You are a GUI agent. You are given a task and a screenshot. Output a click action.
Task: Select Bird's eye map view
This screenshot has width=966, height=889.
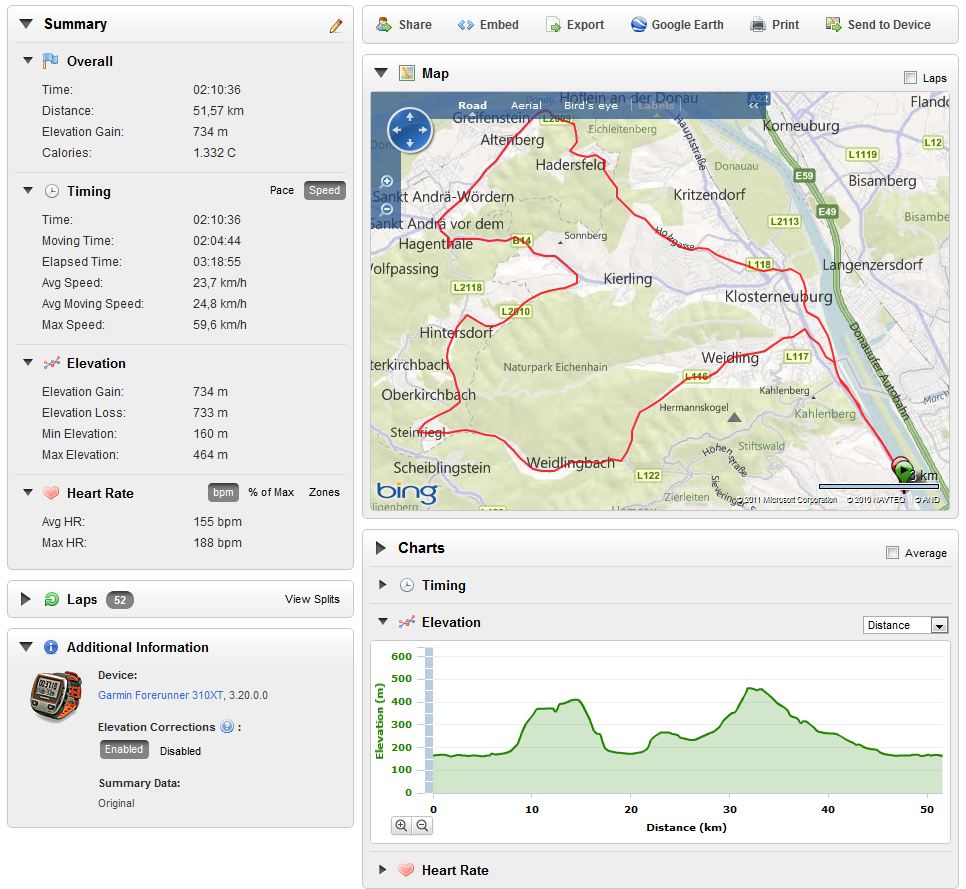click(x=591, y=105)
